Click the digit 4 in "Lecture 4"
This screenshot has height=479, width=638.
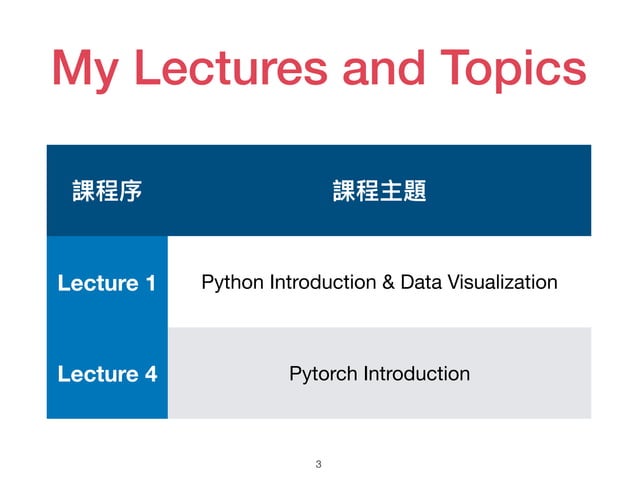[151, 374]
